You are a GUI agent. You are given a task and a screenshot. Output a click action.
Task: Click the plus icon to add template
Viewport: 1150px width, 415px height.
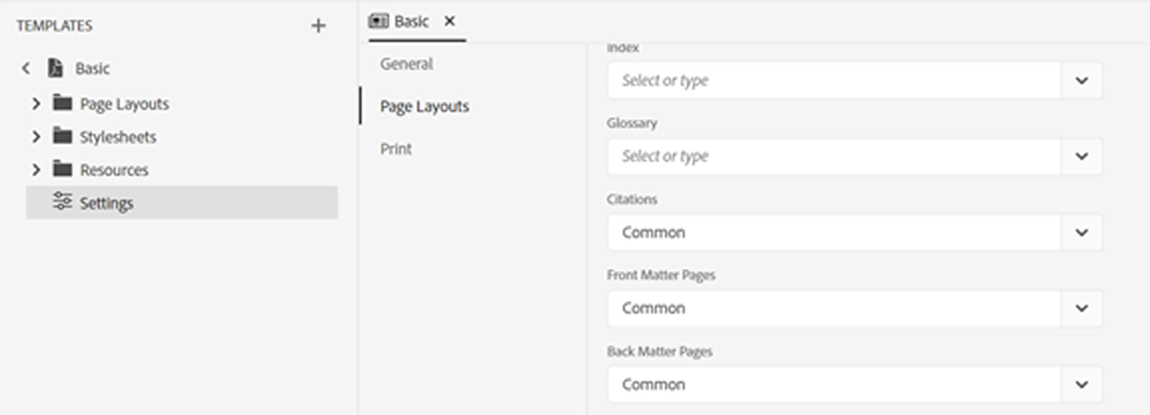coord(318,26)
